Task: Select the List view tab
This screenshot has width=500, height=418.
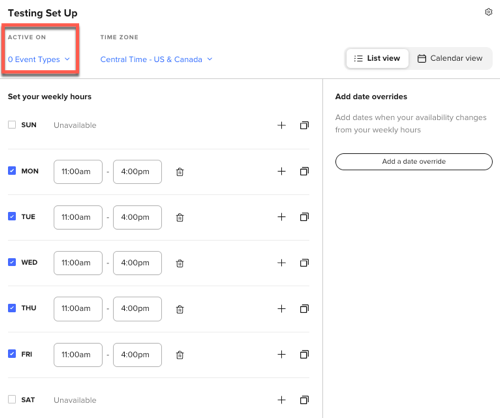Action: [377, 58]
